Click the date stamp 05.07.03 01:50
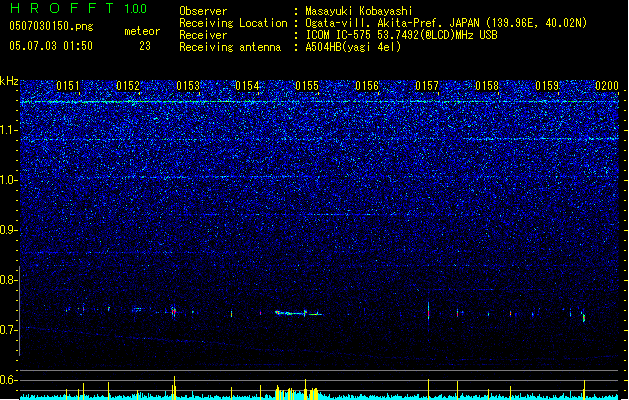The width and height of the screenshot is (629, 400). 51,46
